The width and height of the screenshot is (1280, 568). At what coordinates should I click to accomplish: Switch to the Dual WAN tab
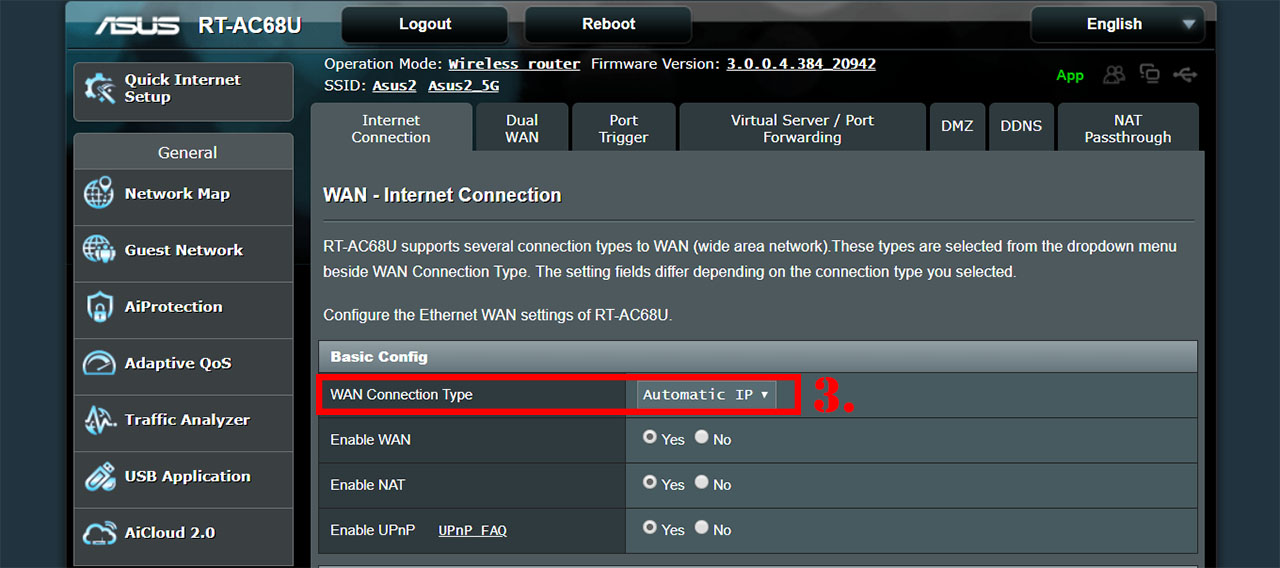(x=522, y=128)
